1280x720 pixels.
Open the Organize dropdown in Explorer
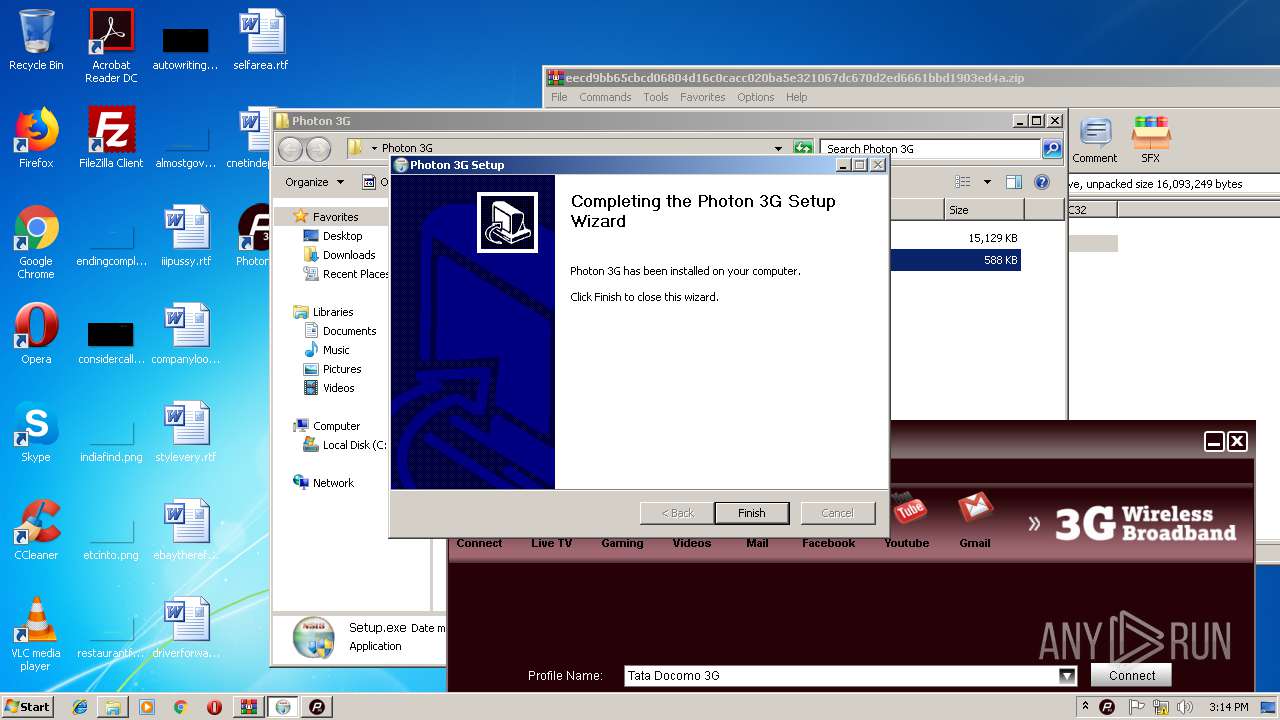(314, 182)
